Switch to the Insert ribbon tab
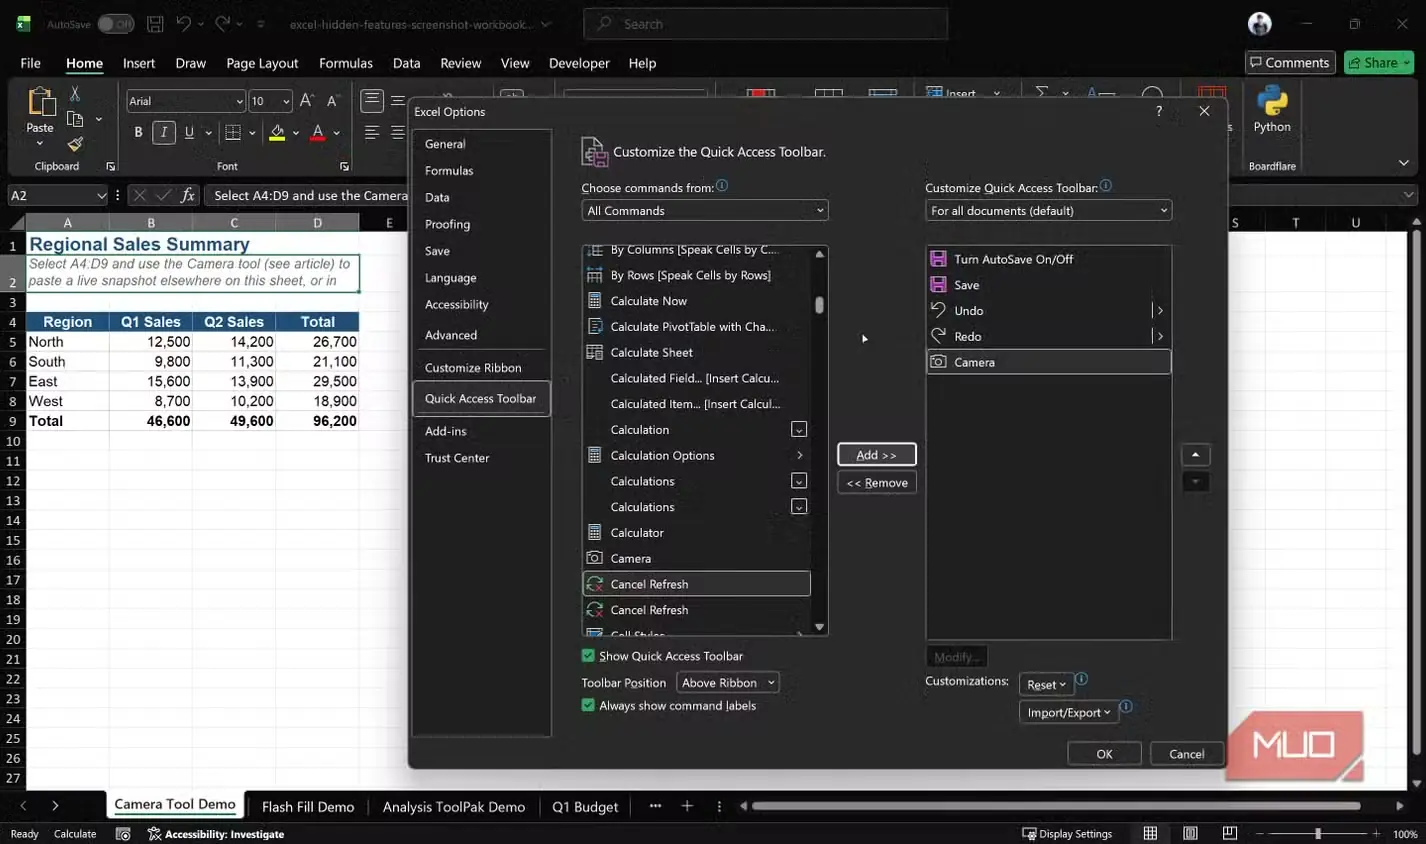The image size is (1426, 844). (139, 63)
